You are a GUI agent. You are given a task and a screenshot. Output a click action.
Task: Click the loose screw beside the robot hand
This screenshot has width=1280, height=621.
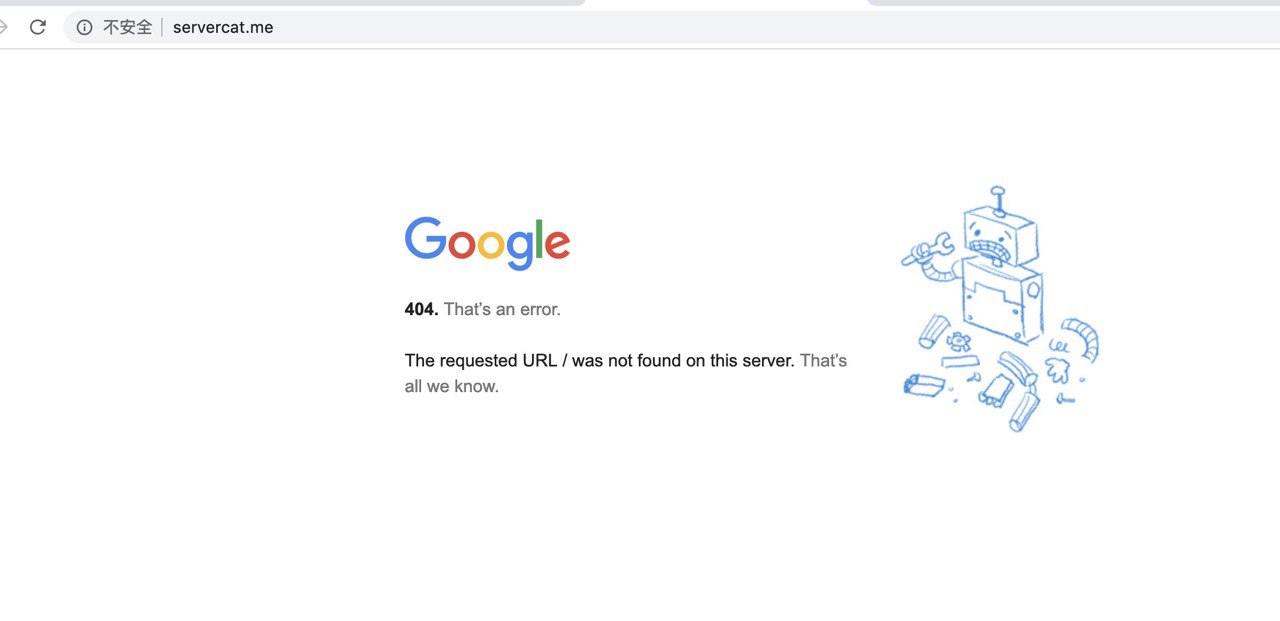click(x=1066, y=399)
